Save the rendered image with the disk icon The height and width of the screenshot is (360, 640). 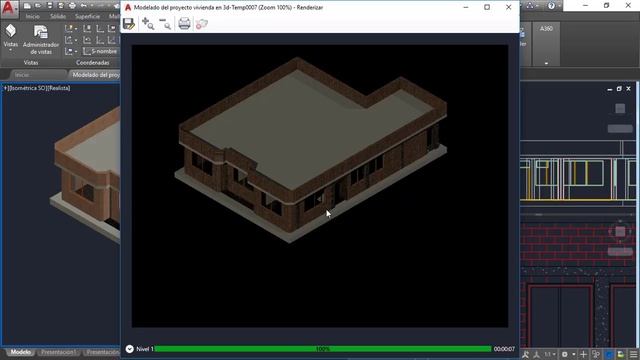[129, 24]
